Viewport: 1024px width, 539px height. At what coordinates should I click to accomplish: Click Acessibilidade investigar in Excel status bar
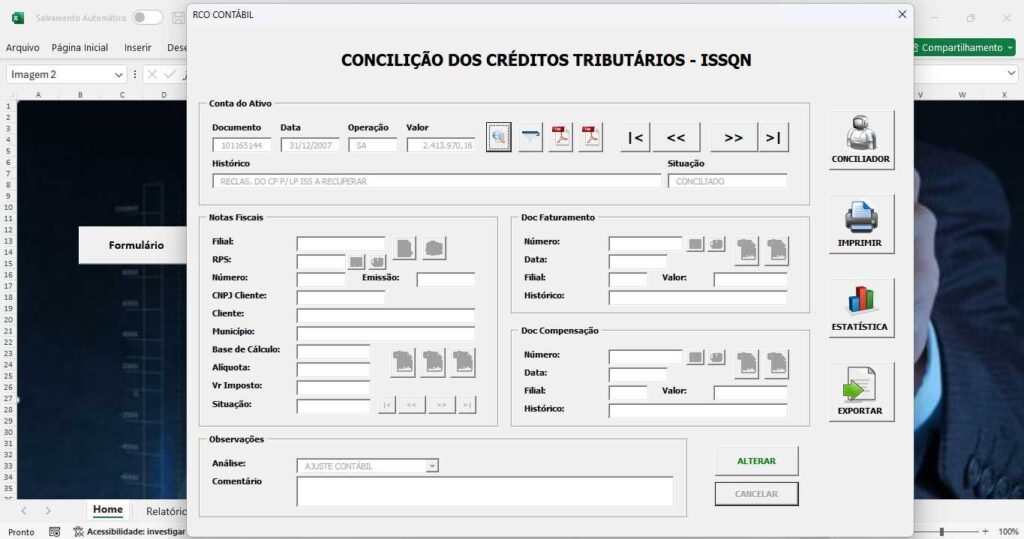click(x=129, y=532)
